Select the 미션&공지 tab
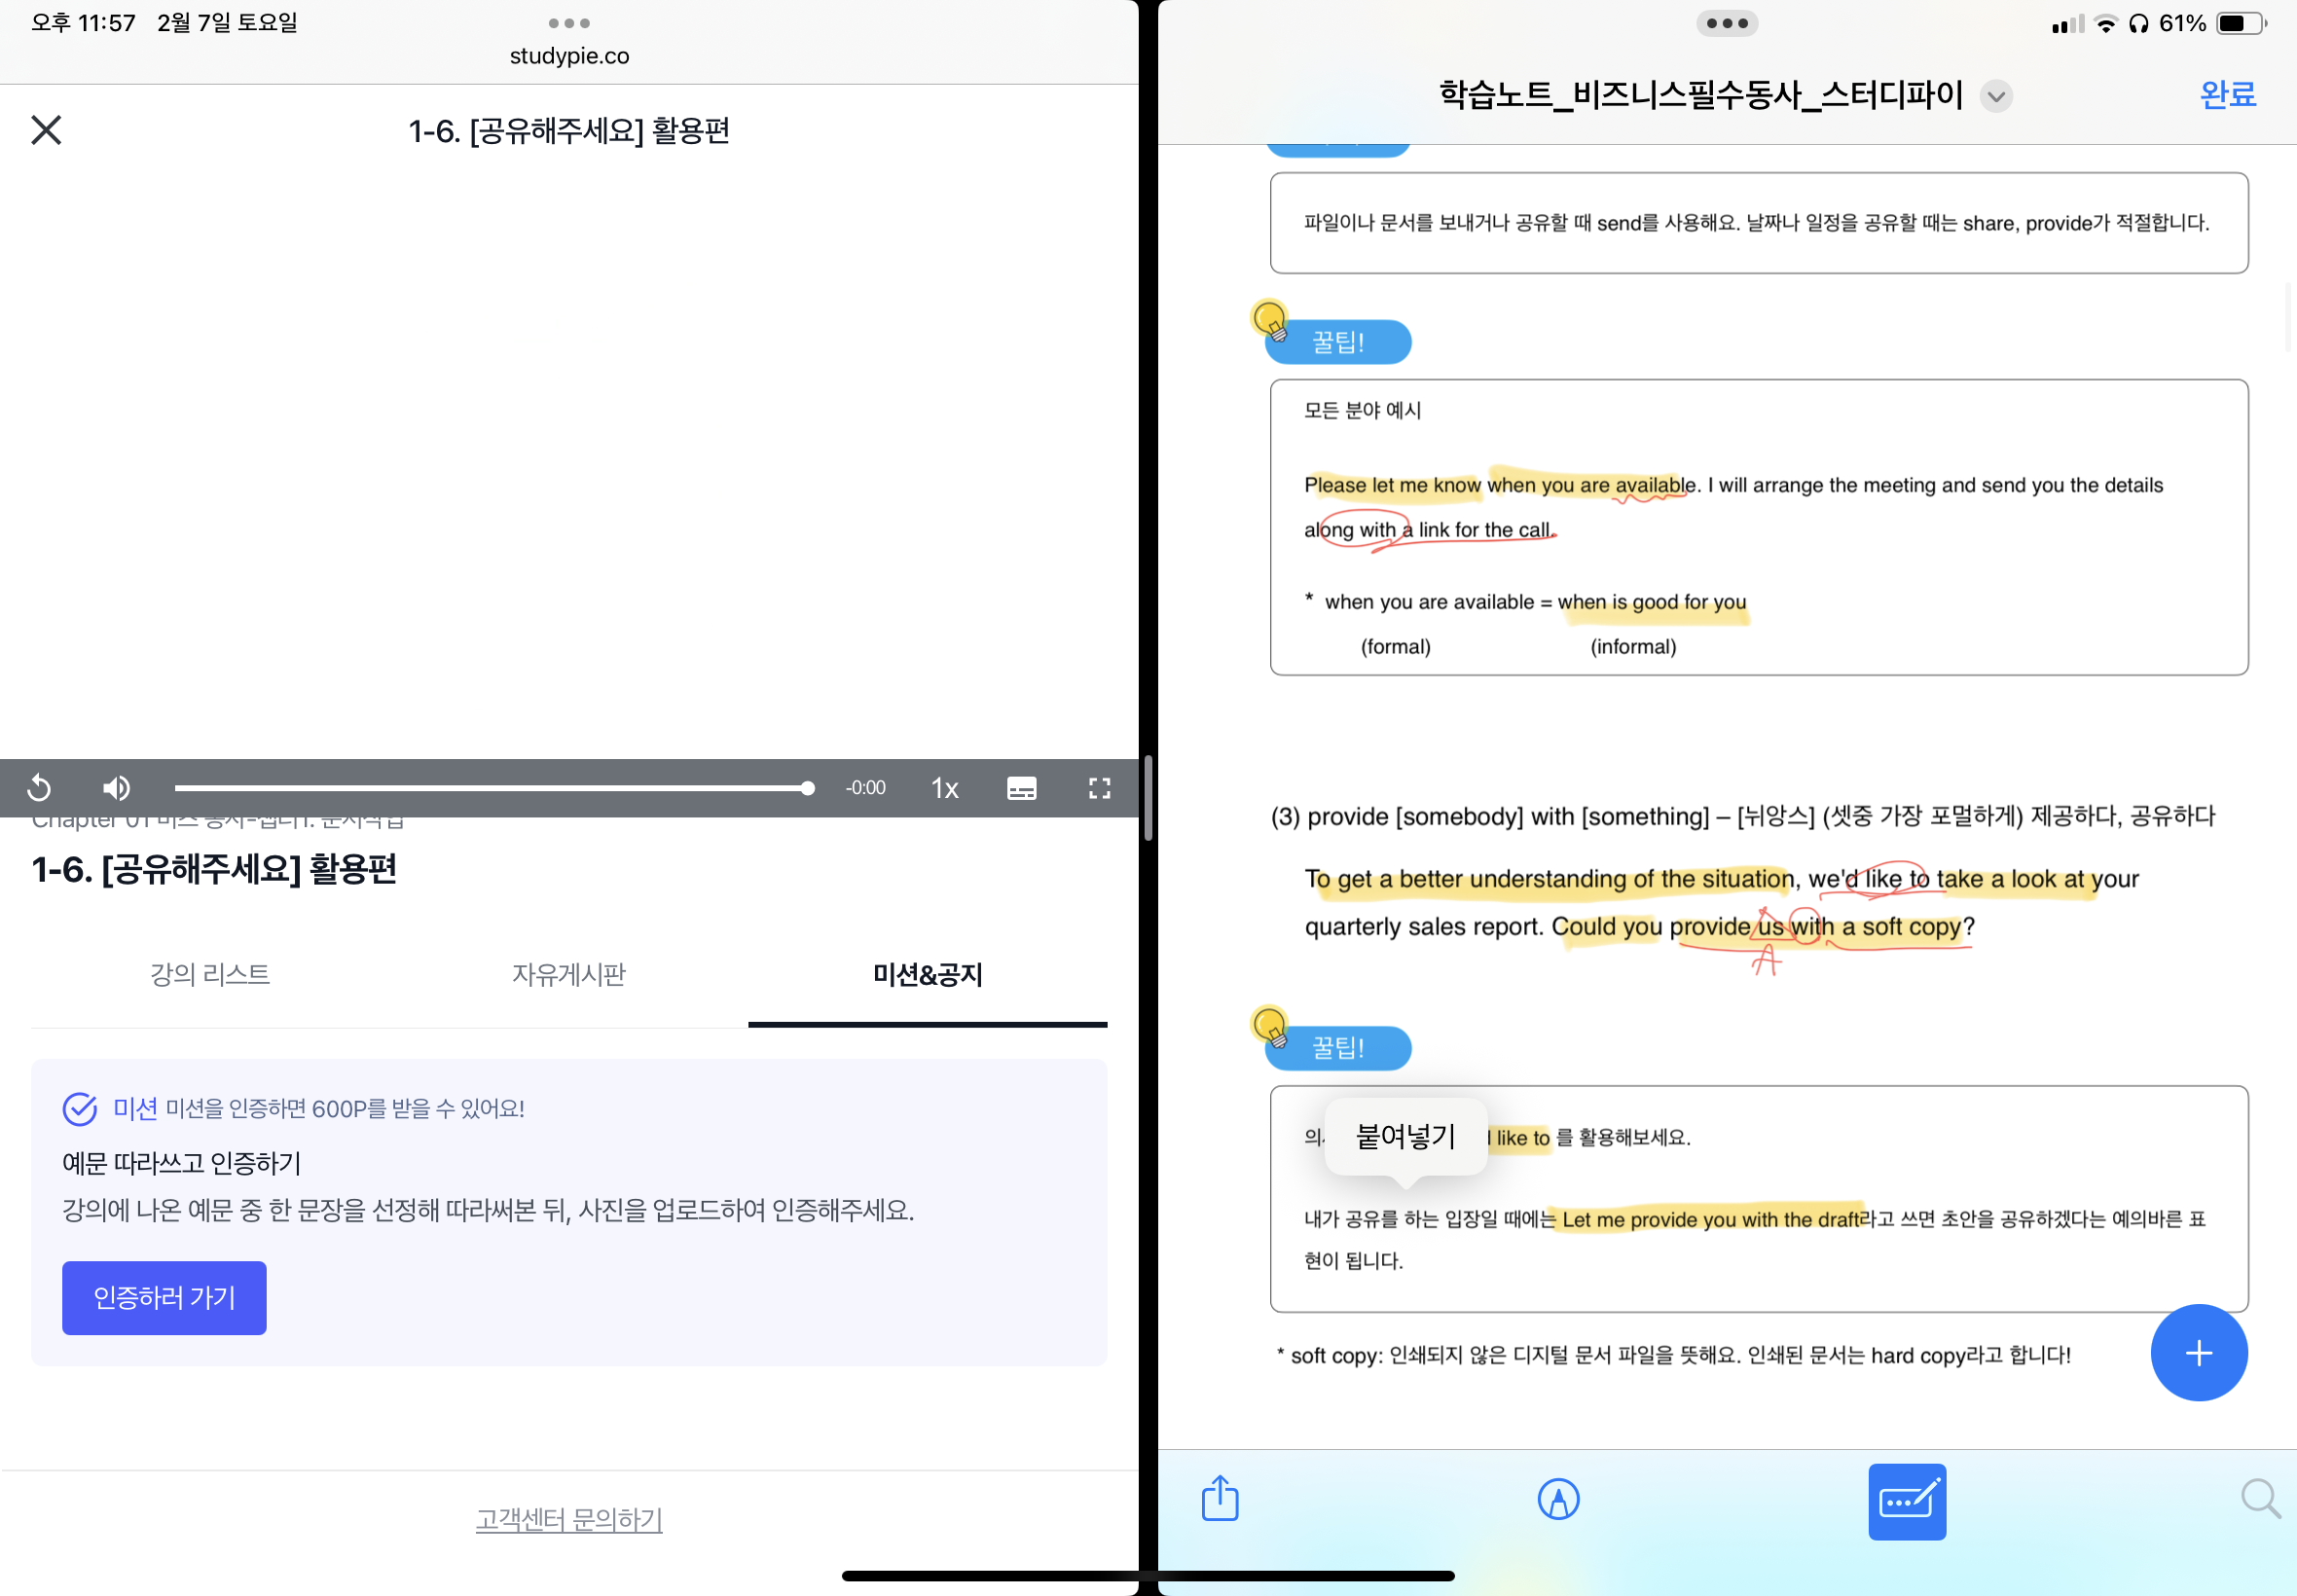 coord(927,974)
